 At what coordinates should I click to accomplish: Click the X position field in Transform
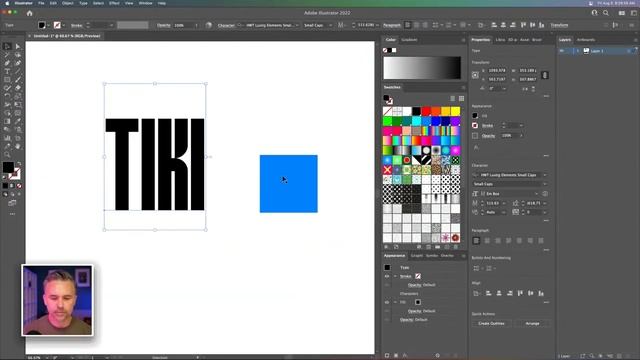[x=497, y=71]
